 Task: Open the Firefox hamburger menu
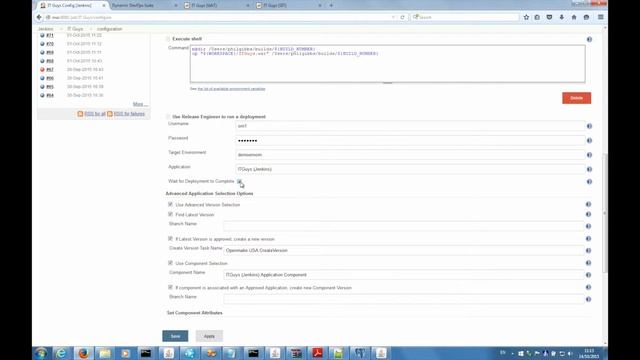600,17
